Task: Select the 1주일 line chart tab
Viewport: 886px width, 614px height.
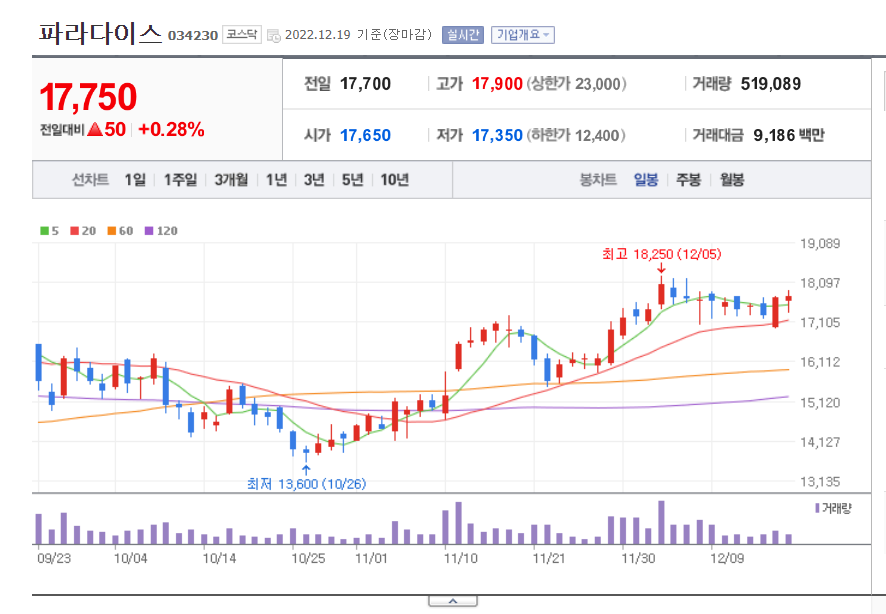Action: [x=180, y=180]
